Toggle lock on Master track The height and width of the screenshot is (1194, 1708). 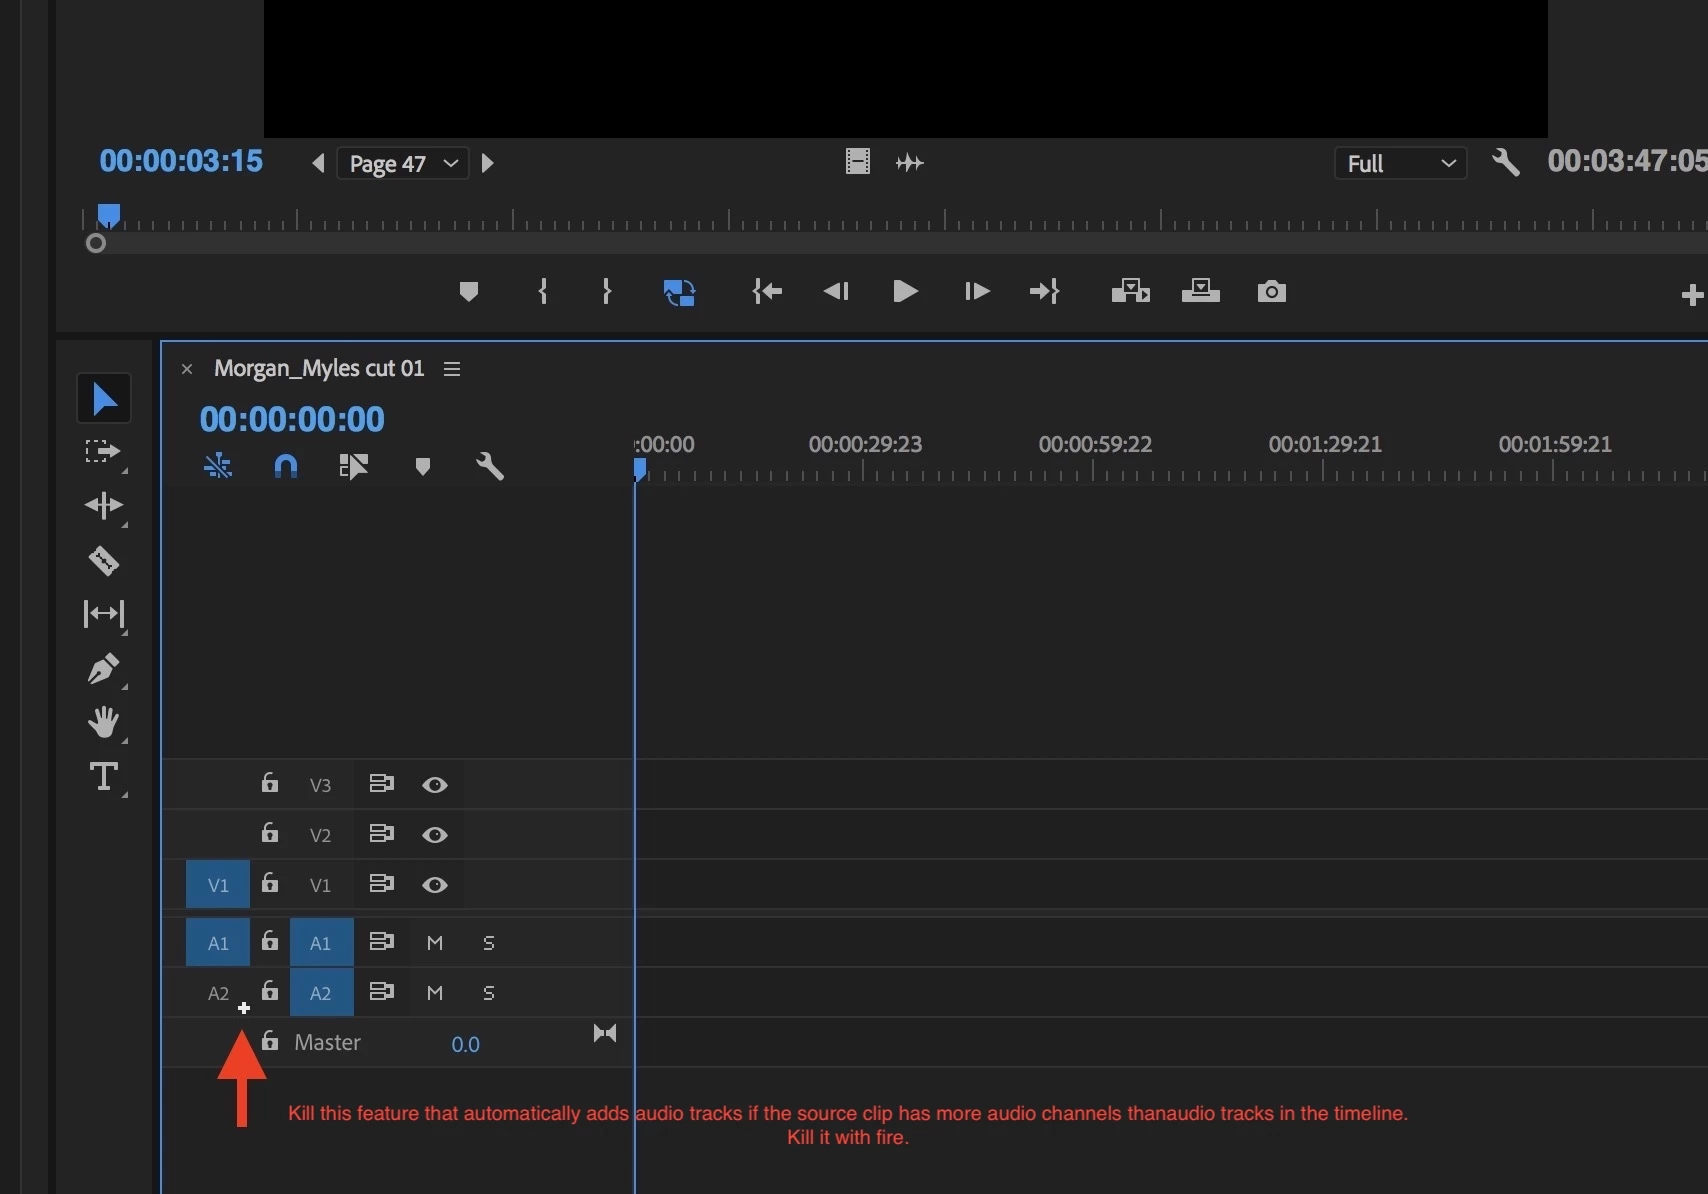(270, 1041)
